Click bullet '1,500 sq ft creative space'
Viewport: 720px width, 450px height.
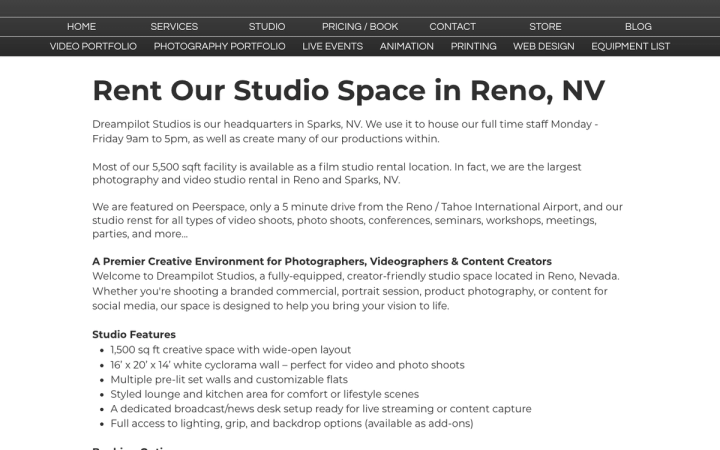(231, 350)
